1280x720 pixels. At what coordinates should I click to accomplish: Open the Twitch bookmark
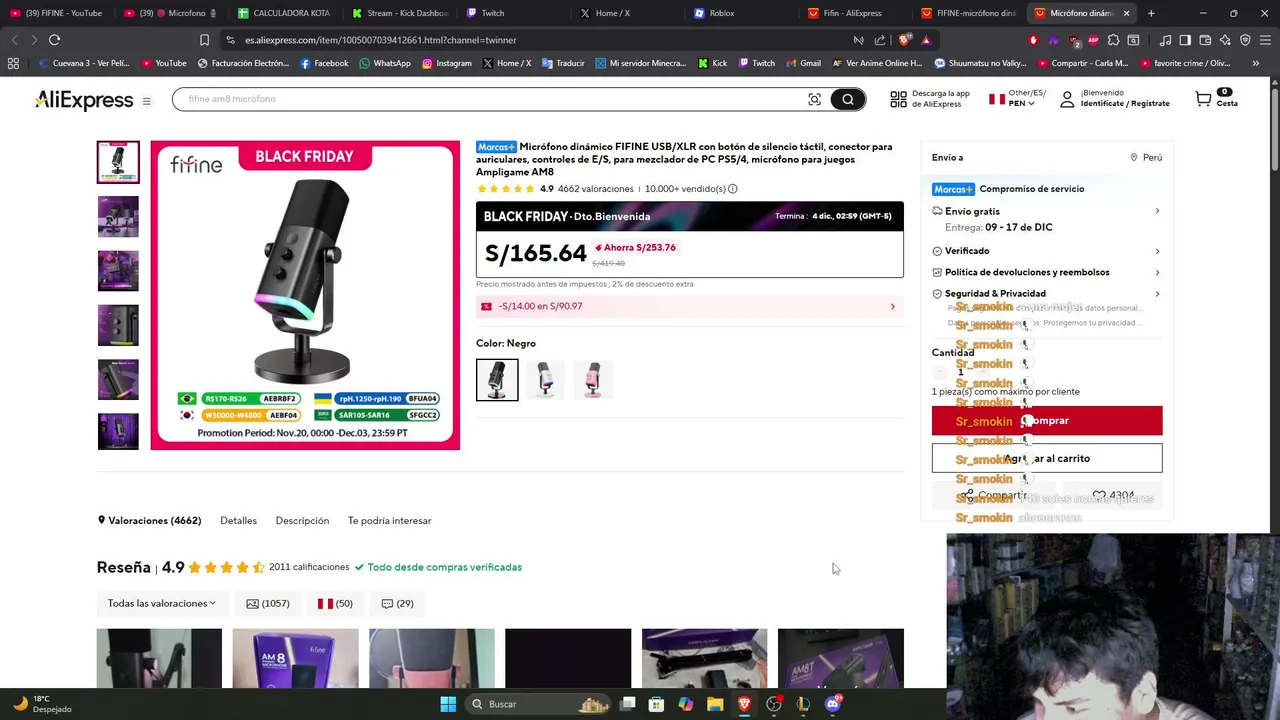756,63
